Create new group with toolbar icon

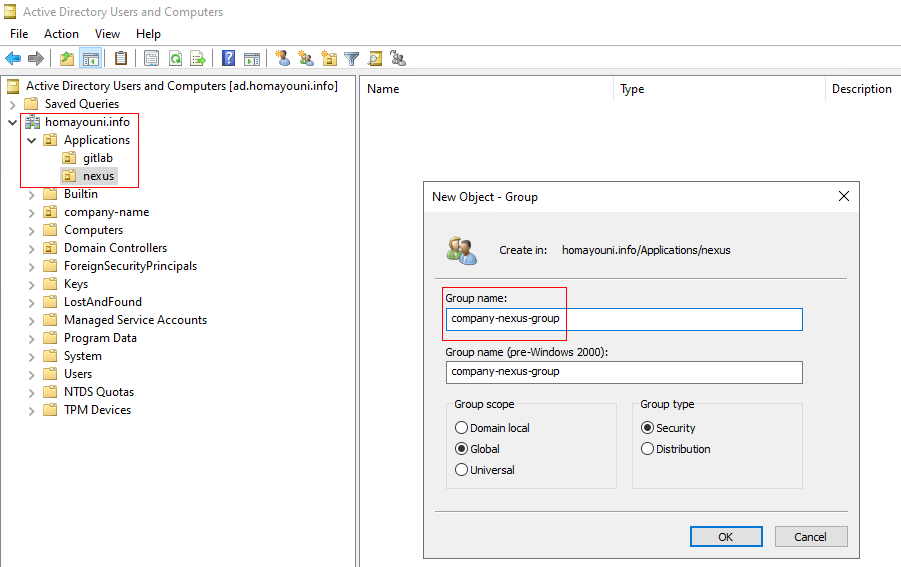pyautogui.click(x=306, y=58)
